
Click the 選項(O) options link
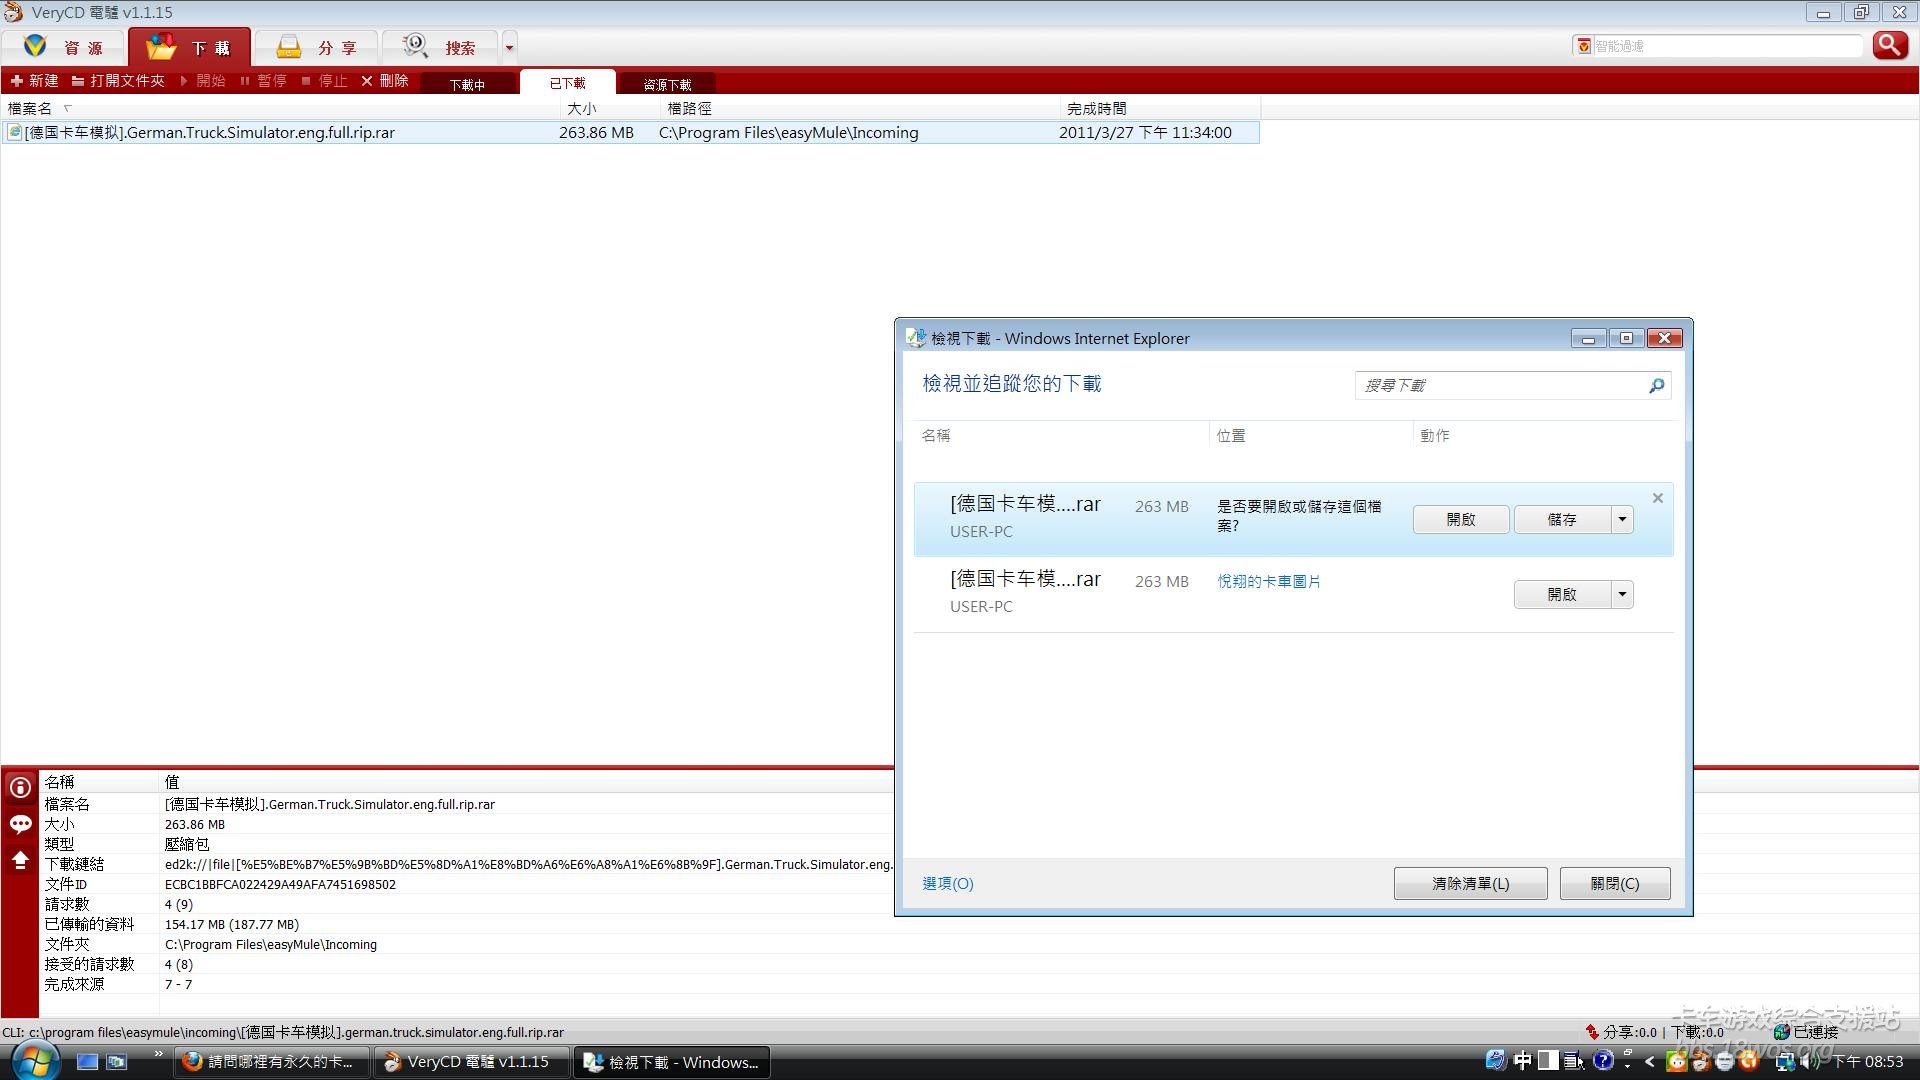point(947,883)
